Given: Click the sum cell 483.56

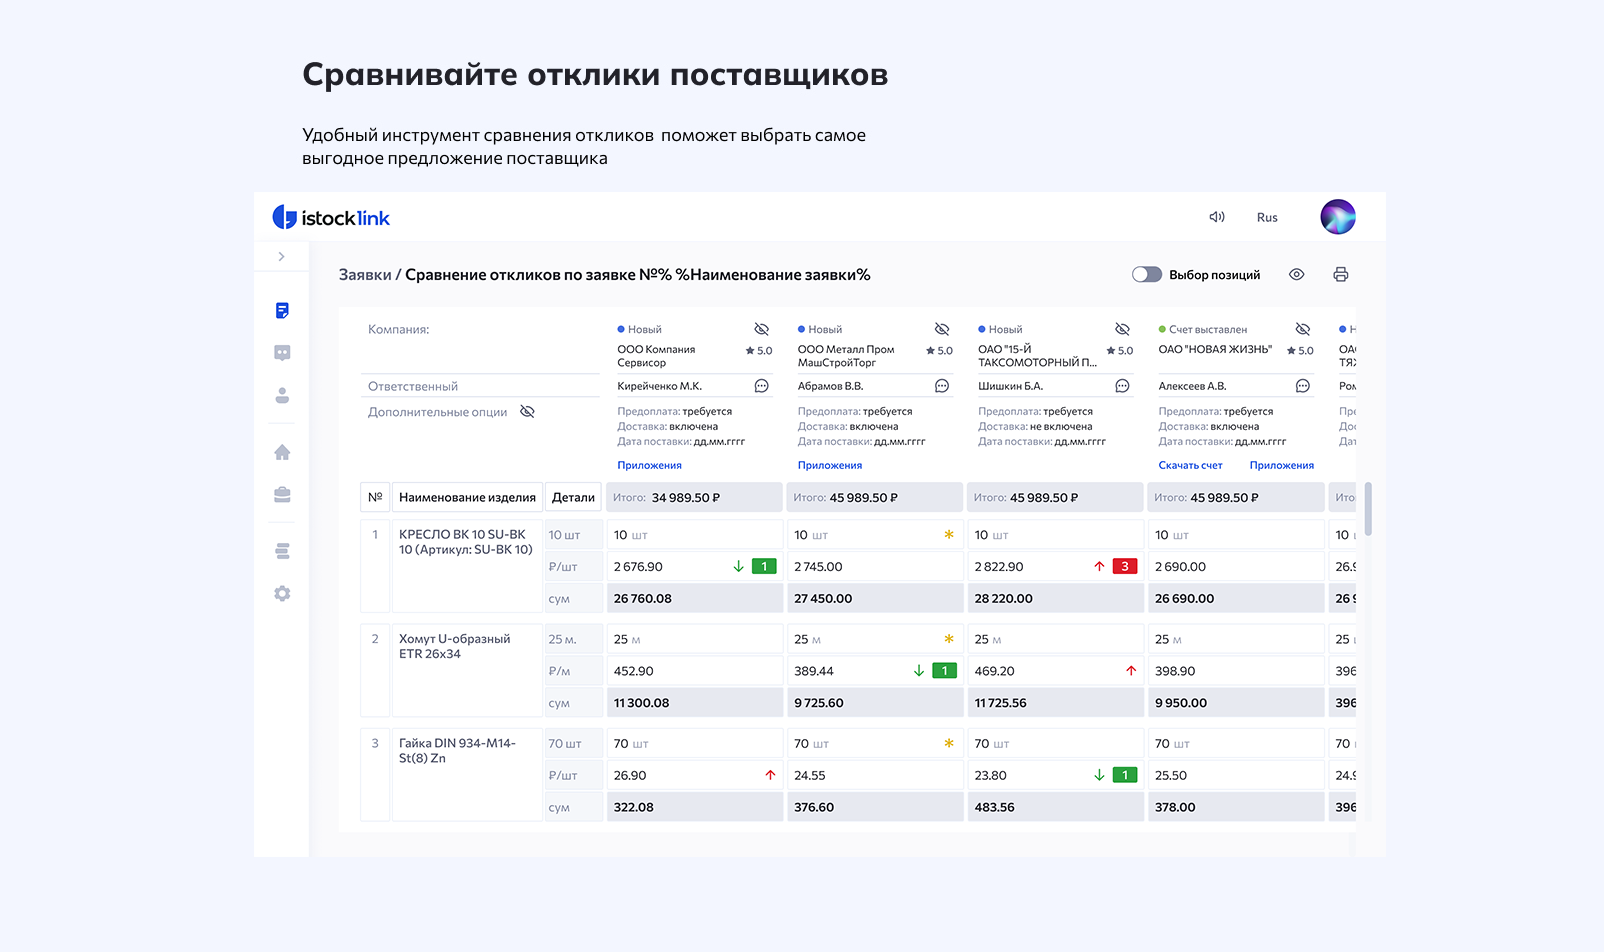Looking at the screenshot, I should [x=1055, y=807].
